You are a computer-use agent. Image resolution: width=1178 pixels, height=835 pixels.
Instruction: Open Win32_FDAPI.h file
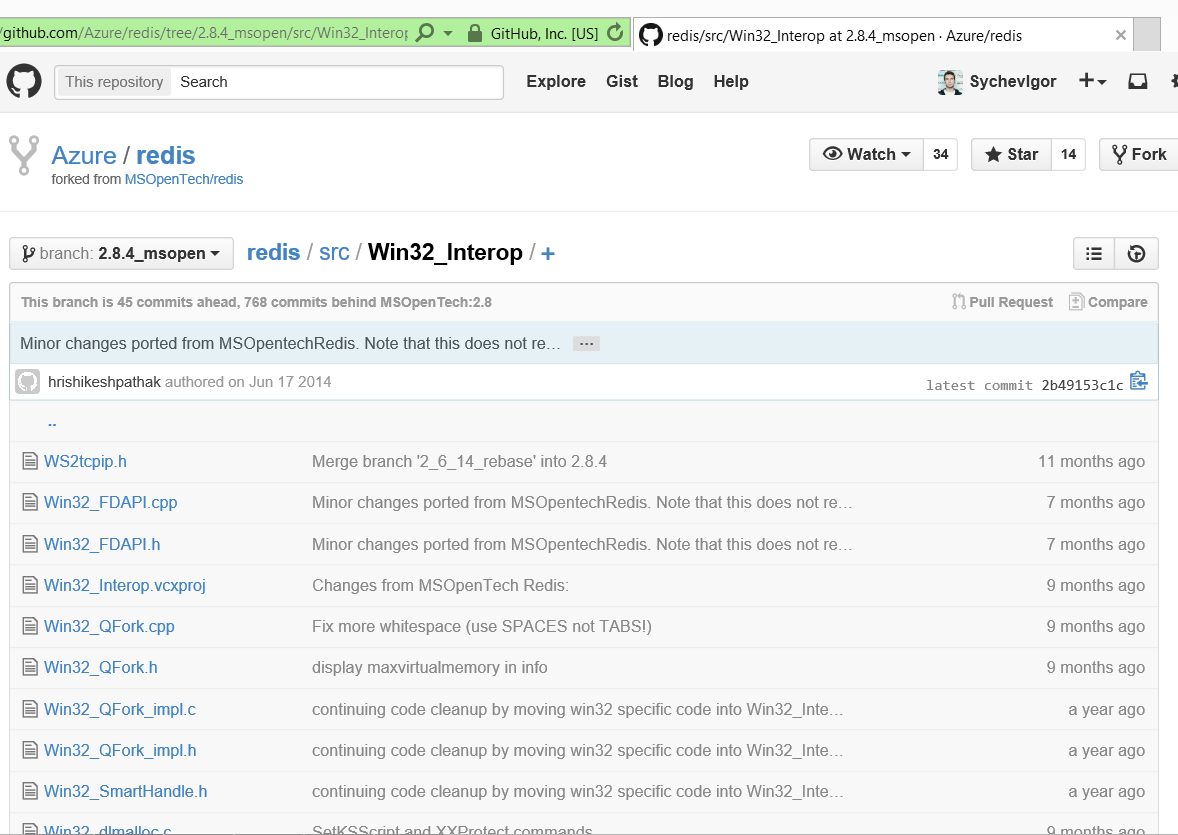(102, 544)
